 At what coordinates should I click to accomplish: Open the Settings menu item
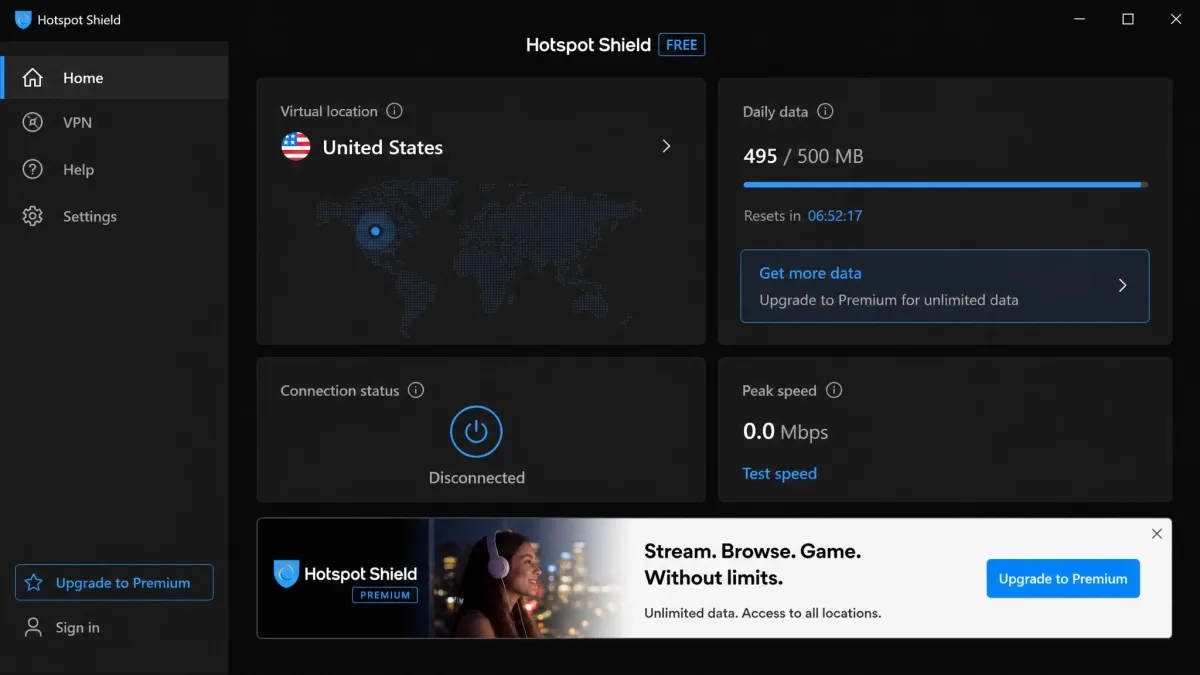coord(115,216)
